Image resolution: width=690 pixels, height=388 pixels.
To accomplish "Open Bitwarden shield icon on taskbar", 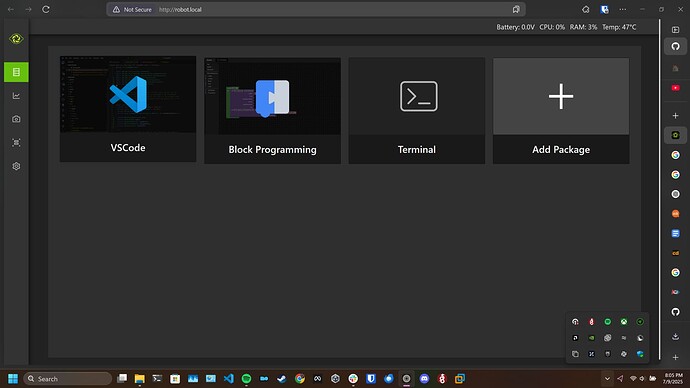I will [x=371, y=378].
